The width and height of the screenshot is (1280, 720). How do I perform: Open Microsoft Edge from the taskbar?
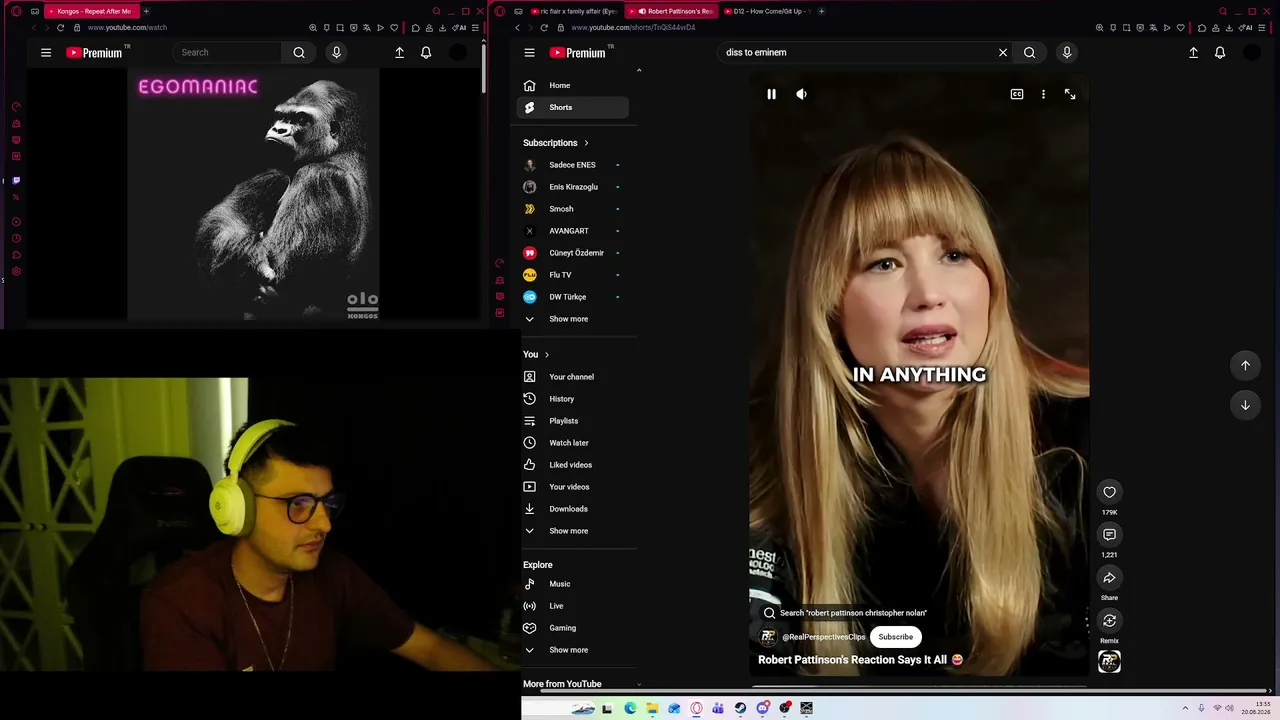630,709
